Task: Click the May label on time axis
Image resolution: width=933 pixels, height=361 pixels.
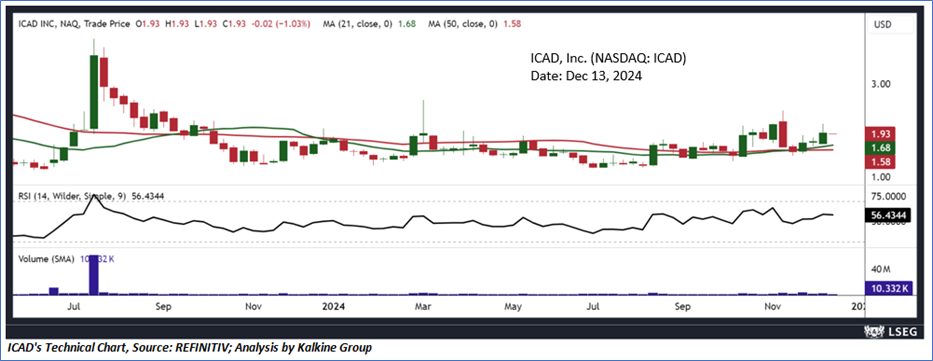Action: [x=513, y=307]
